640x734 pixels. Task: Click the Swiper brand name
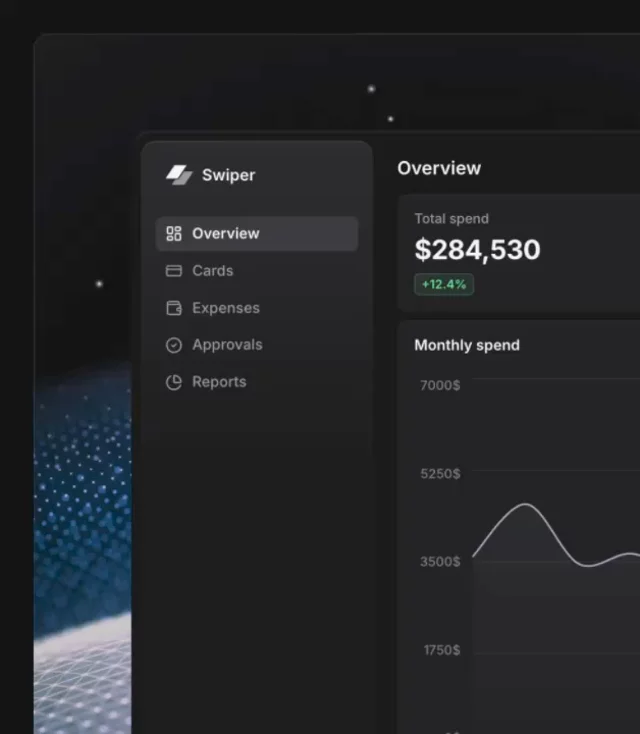click(228, 175)
